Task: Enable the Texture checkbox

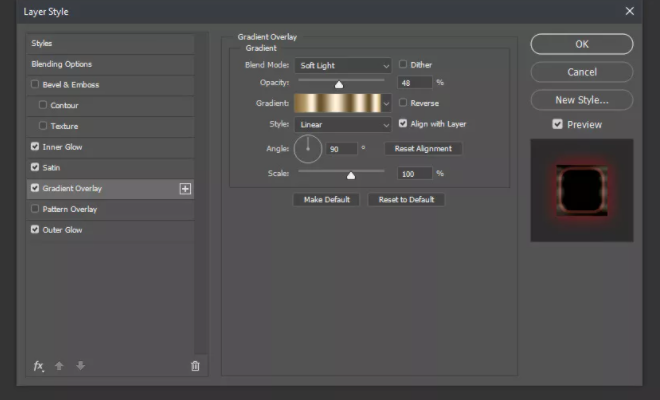Action: [43, 125]
